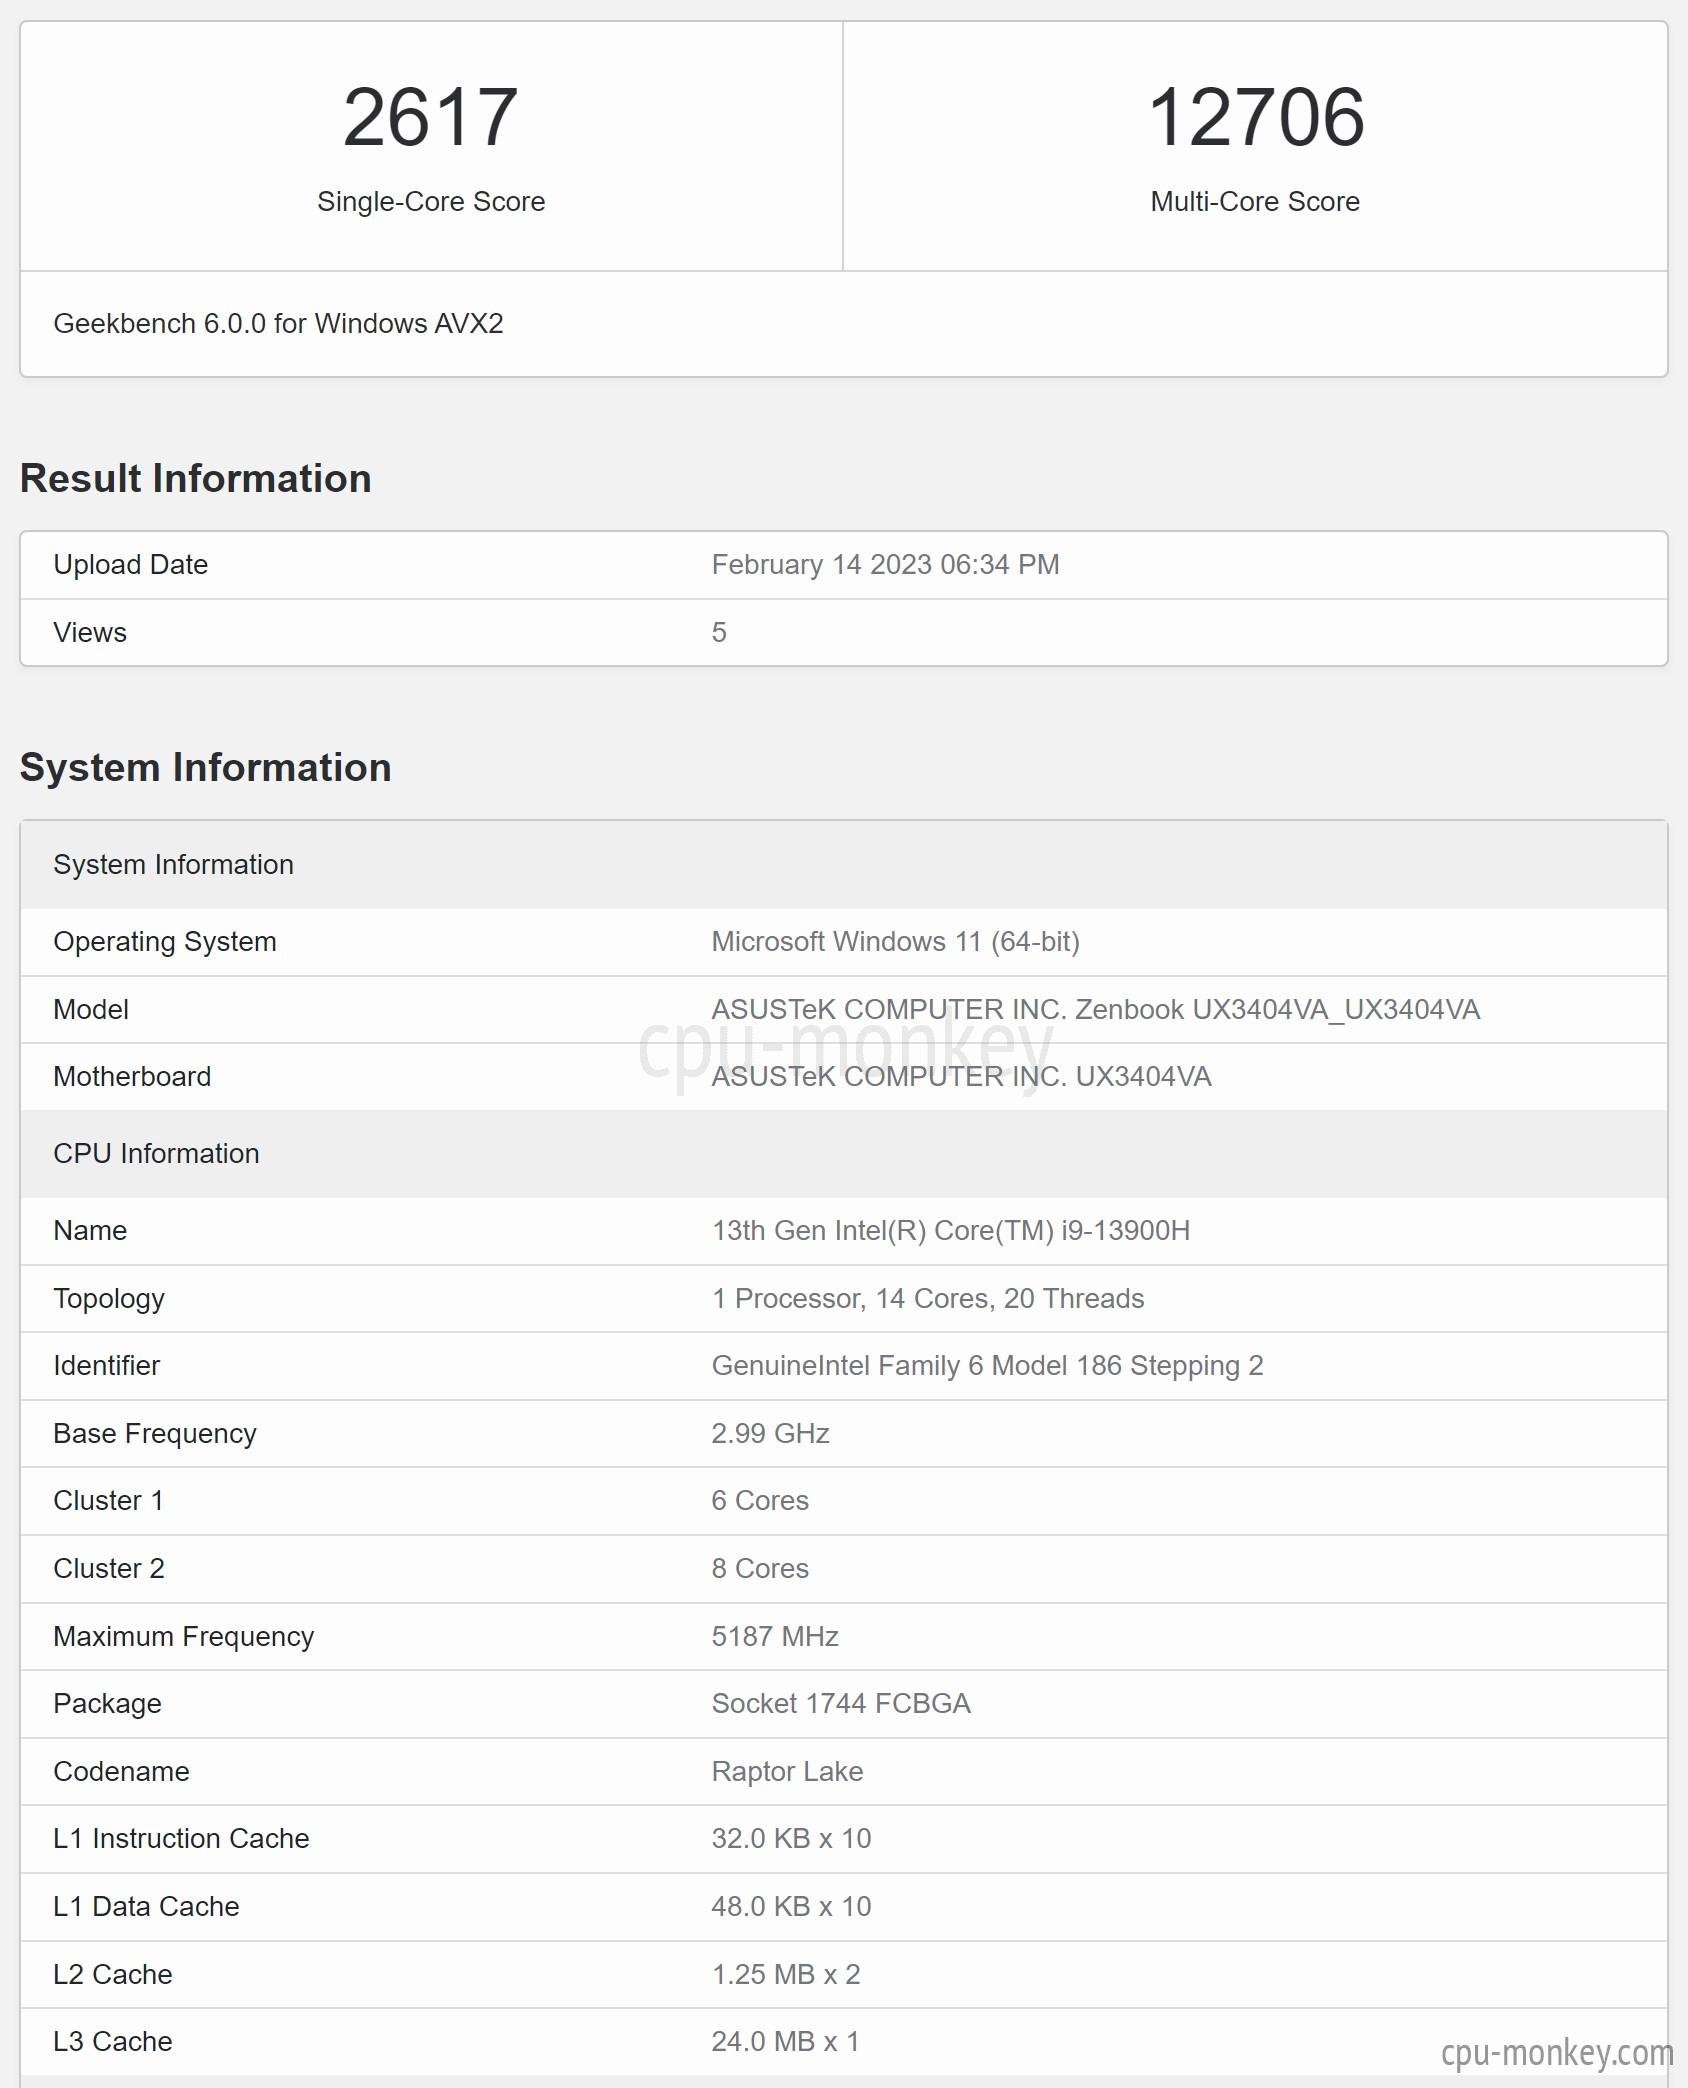
Task: Click the large System Information heading
Action: click(x=206, y=767)
